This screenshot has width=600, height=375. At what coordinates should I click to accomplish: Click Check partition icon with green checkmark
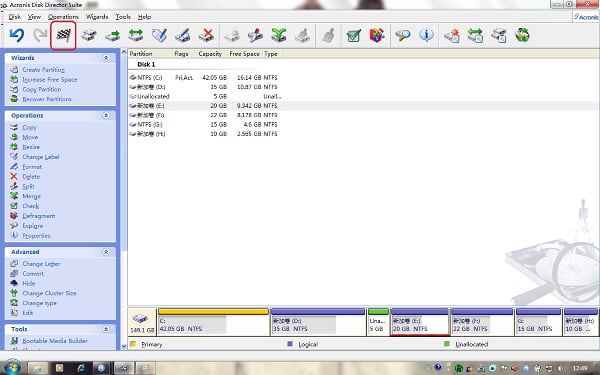354,36
